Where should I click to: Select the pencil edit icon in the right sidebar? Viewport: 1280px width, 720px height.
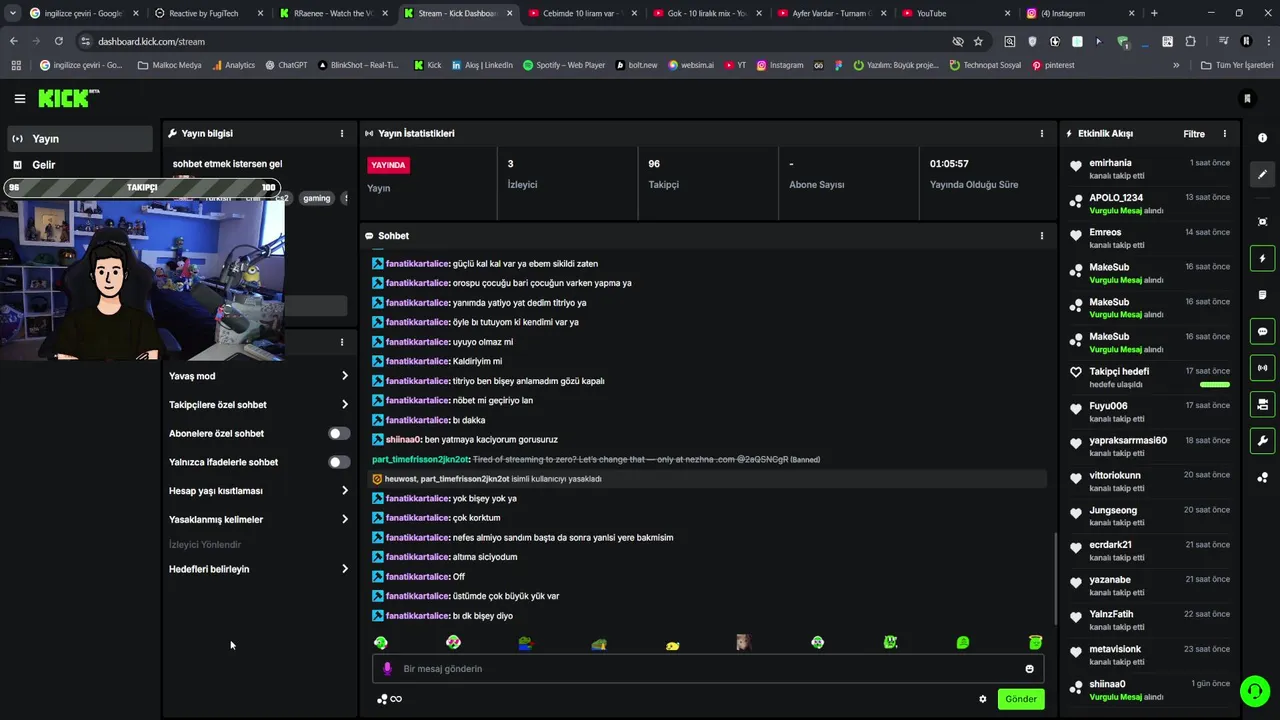[1262, 174]
